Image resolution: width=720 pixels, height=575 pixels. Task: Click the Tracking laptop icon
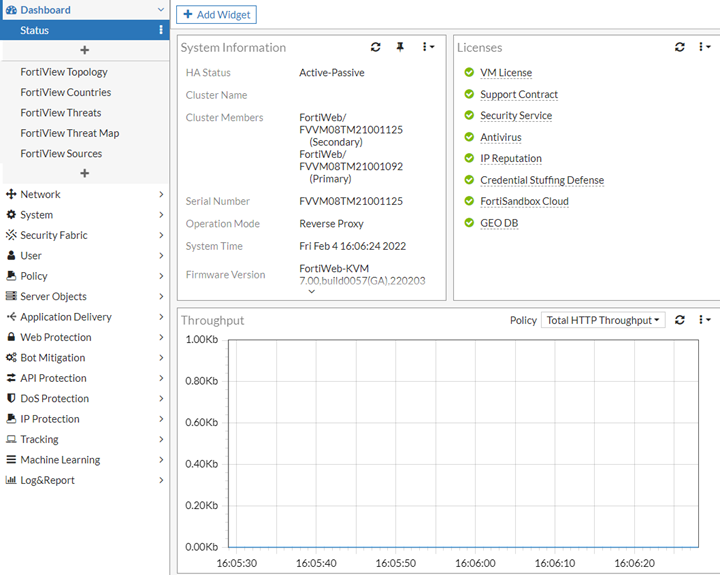click(11, 439)
